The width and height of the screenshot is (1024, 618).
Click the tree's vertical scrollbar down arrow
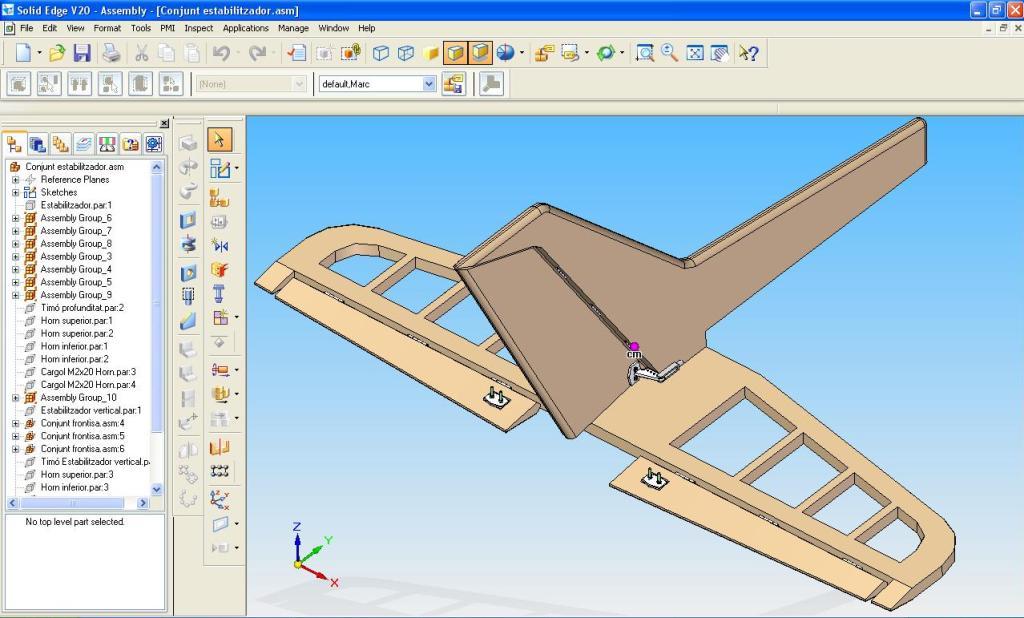157,489
